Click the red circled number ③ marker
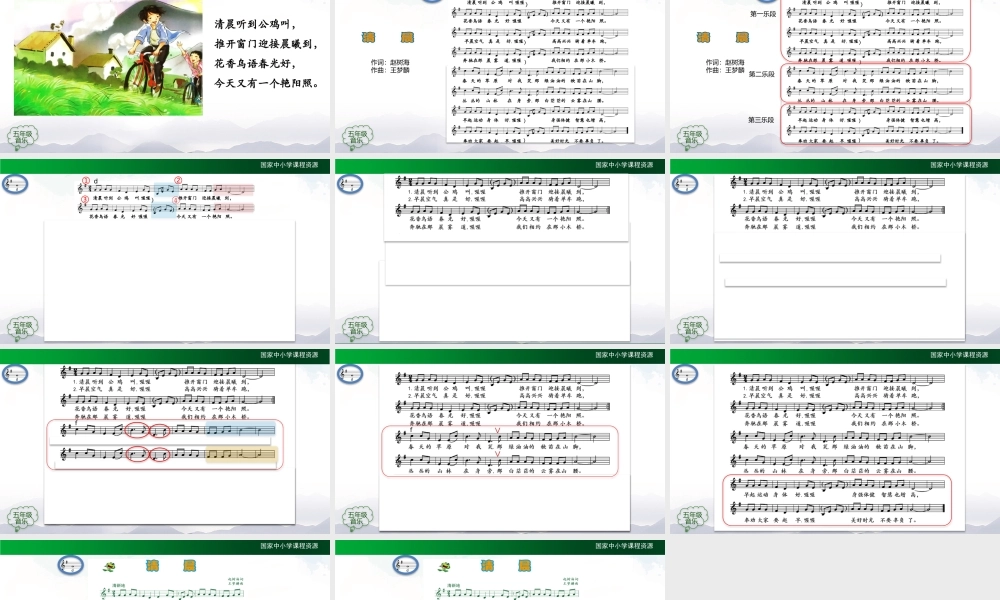 [86, 200]
